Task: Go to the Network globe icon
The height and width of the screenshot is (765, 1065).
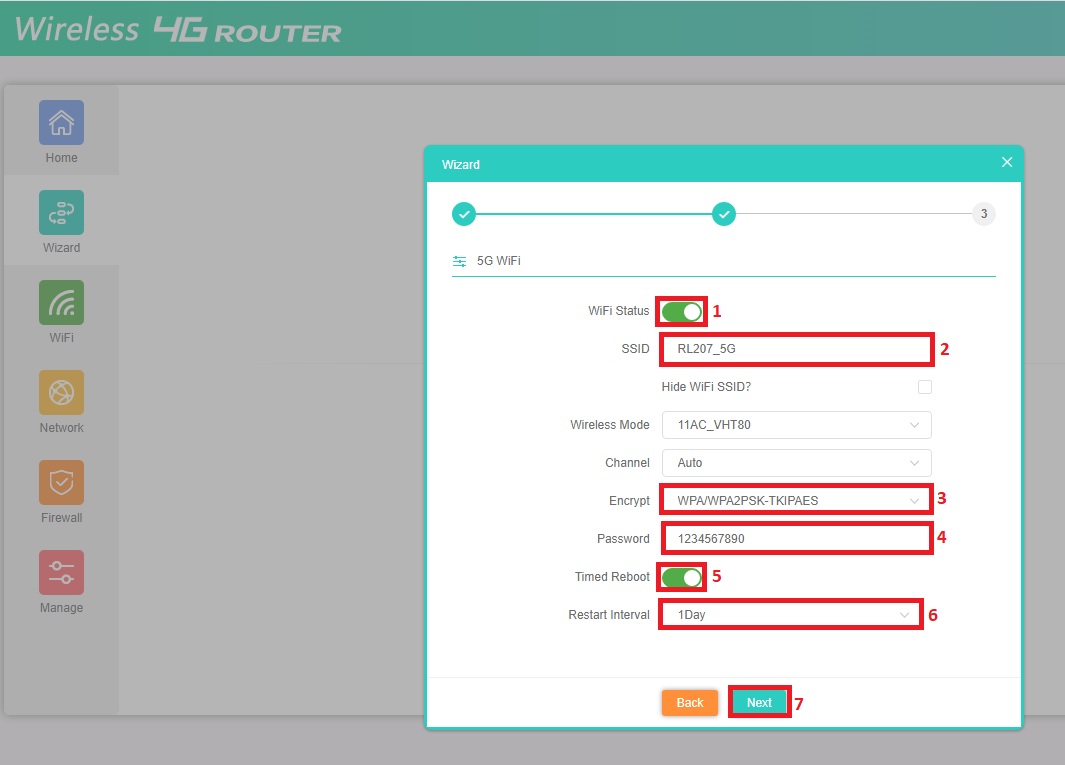Action: [61, 393]
